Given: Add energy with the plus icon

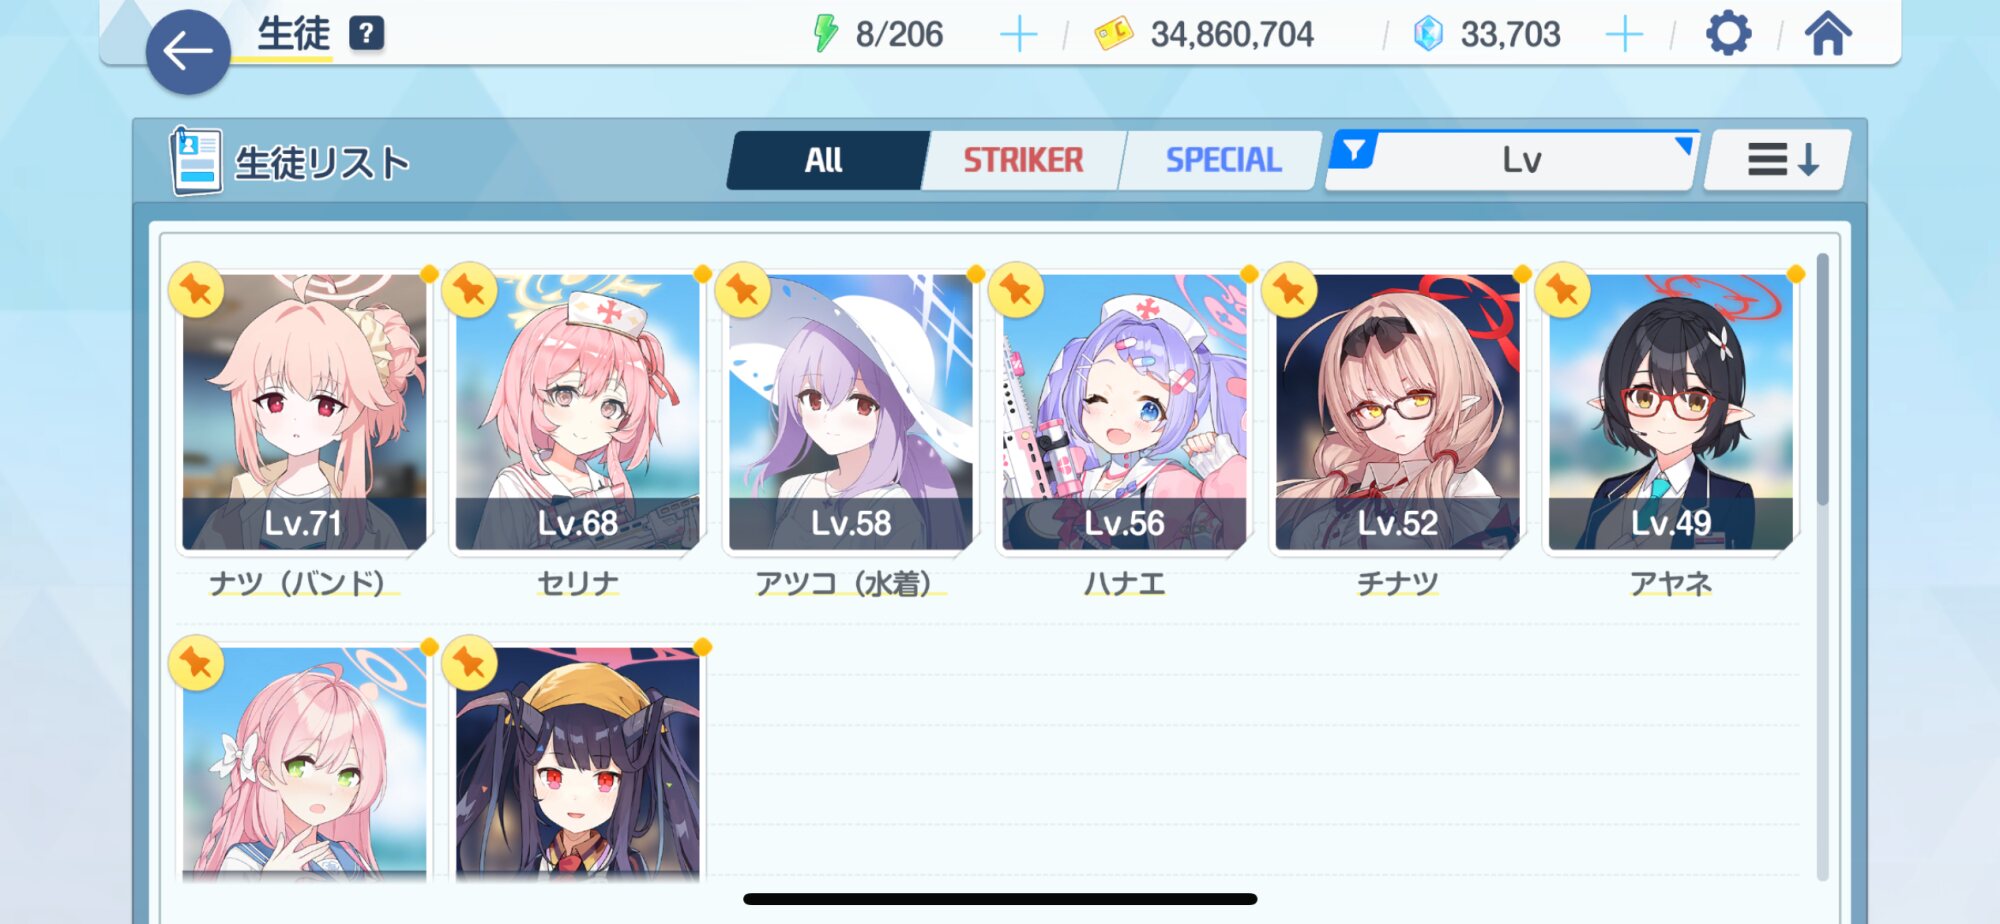Looking at the screenshot, I should [x=1019, y=35].
